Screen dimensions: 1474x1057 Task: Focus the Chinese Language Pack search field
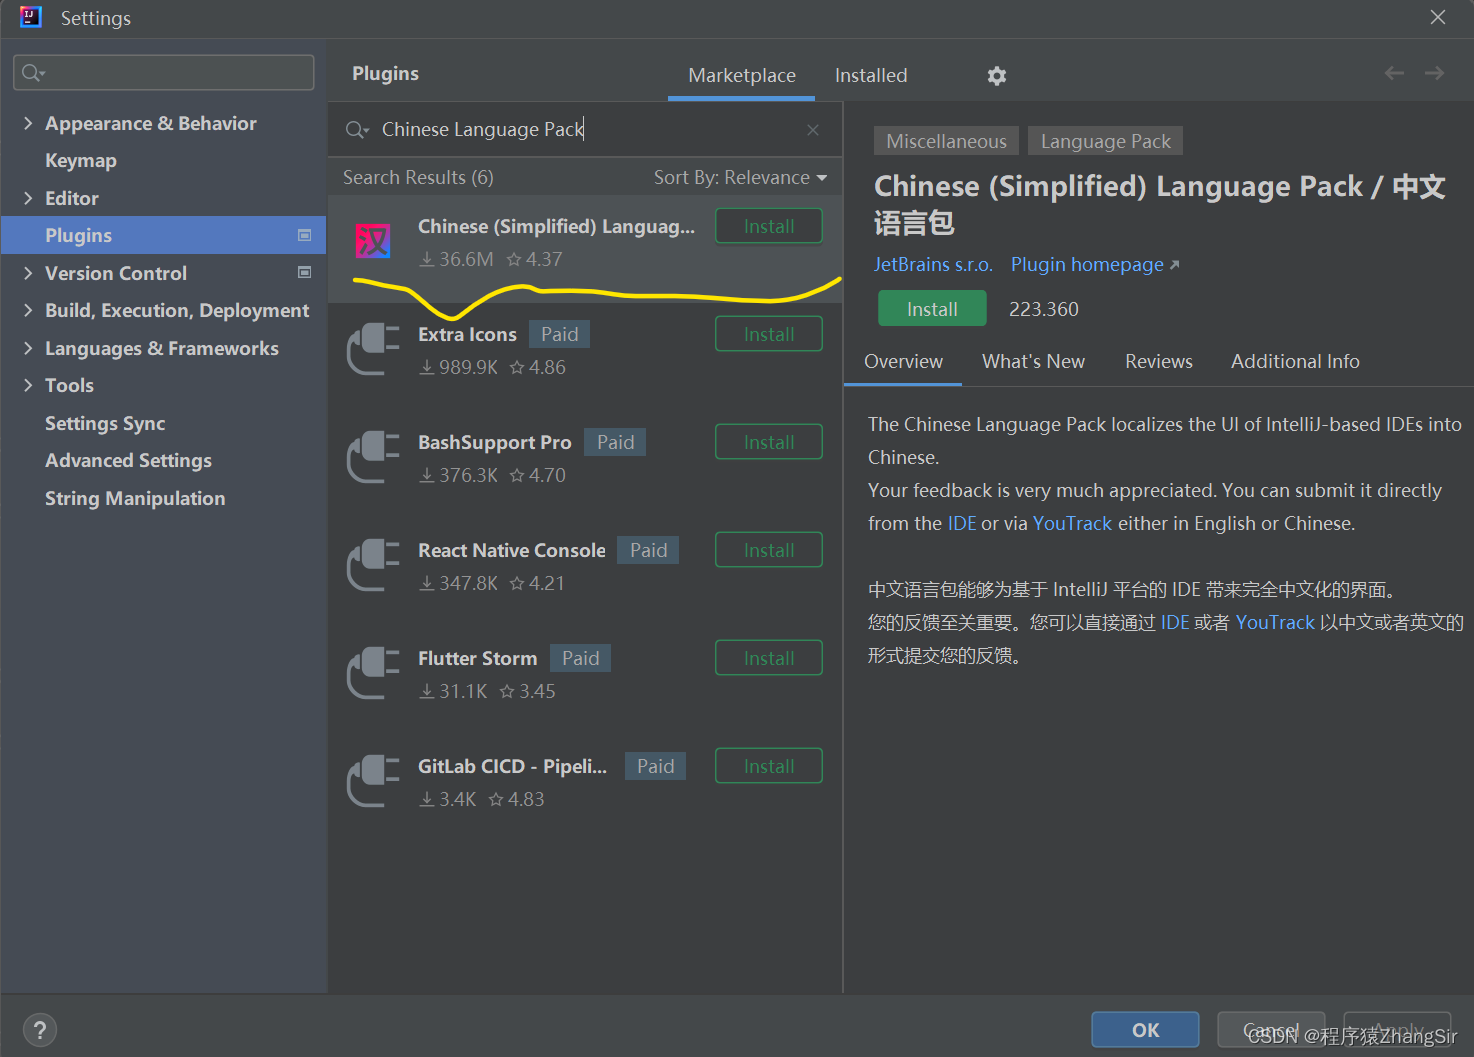[585, 130]
